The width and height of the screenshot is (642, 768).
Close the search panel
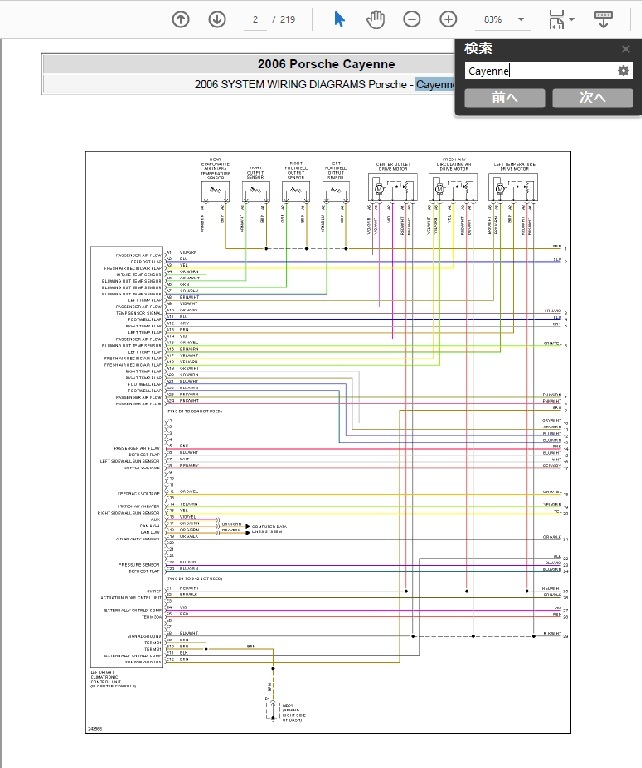point(625,49)
